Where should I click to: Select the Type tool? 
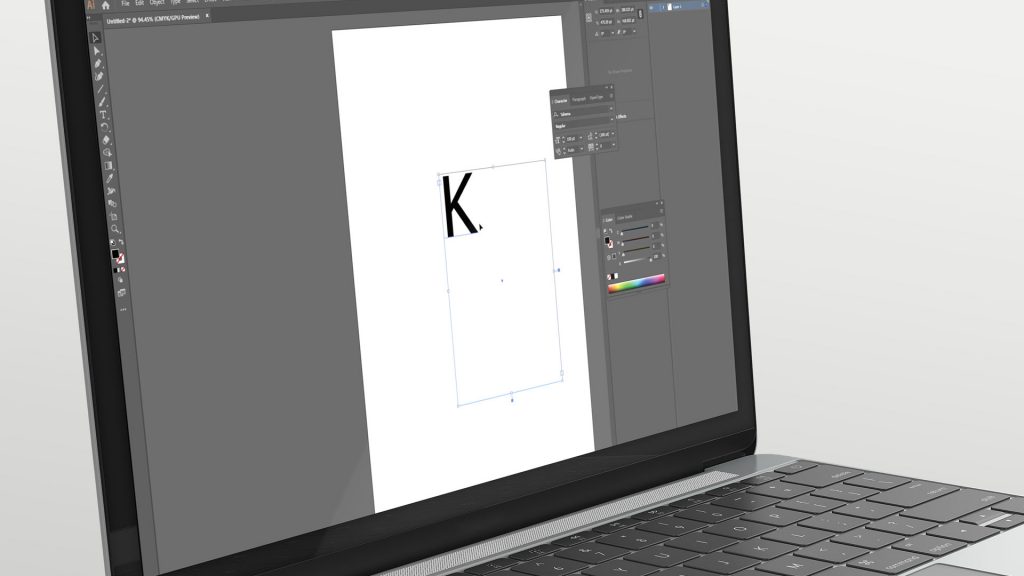coord(103,114)
